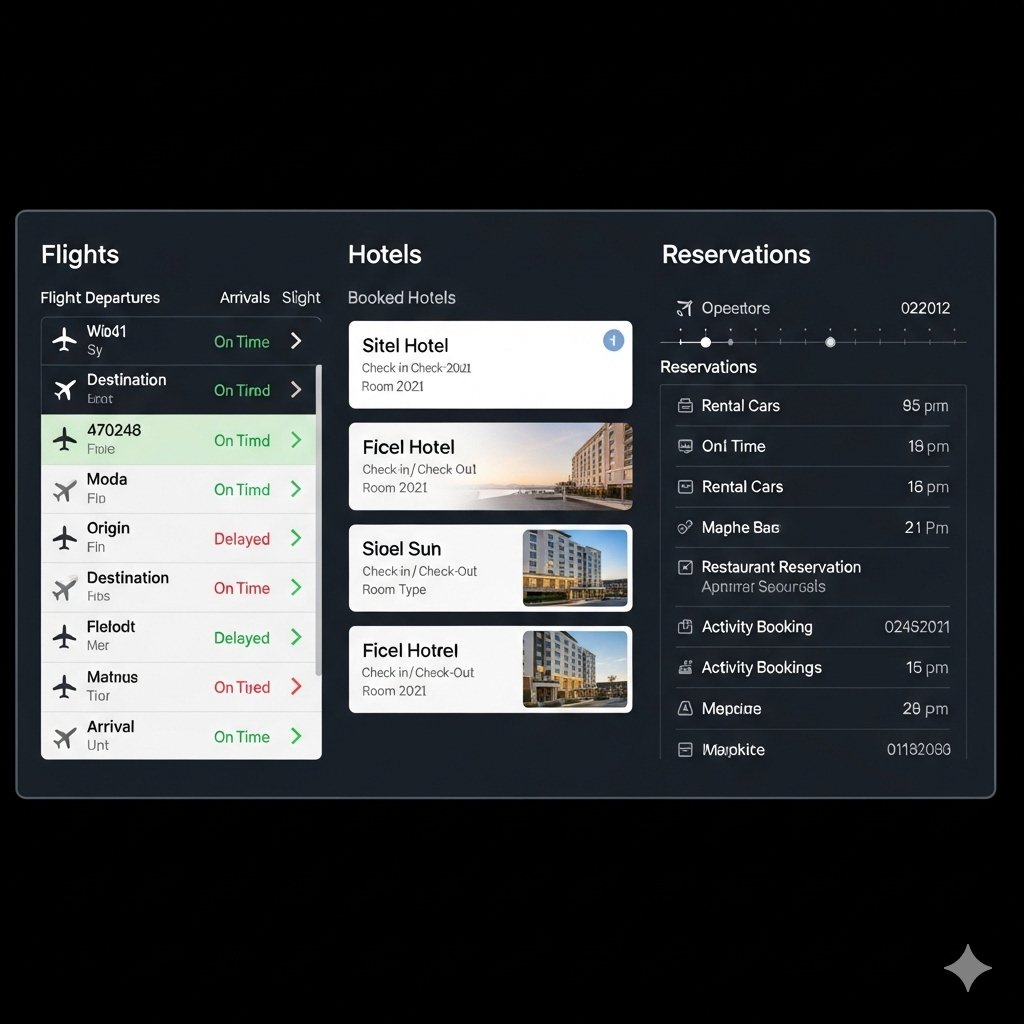The height and width of the screenshot is (1024, 1024).
Task: Click the Maıpkite calendar icon
Action: pos(685,749)
